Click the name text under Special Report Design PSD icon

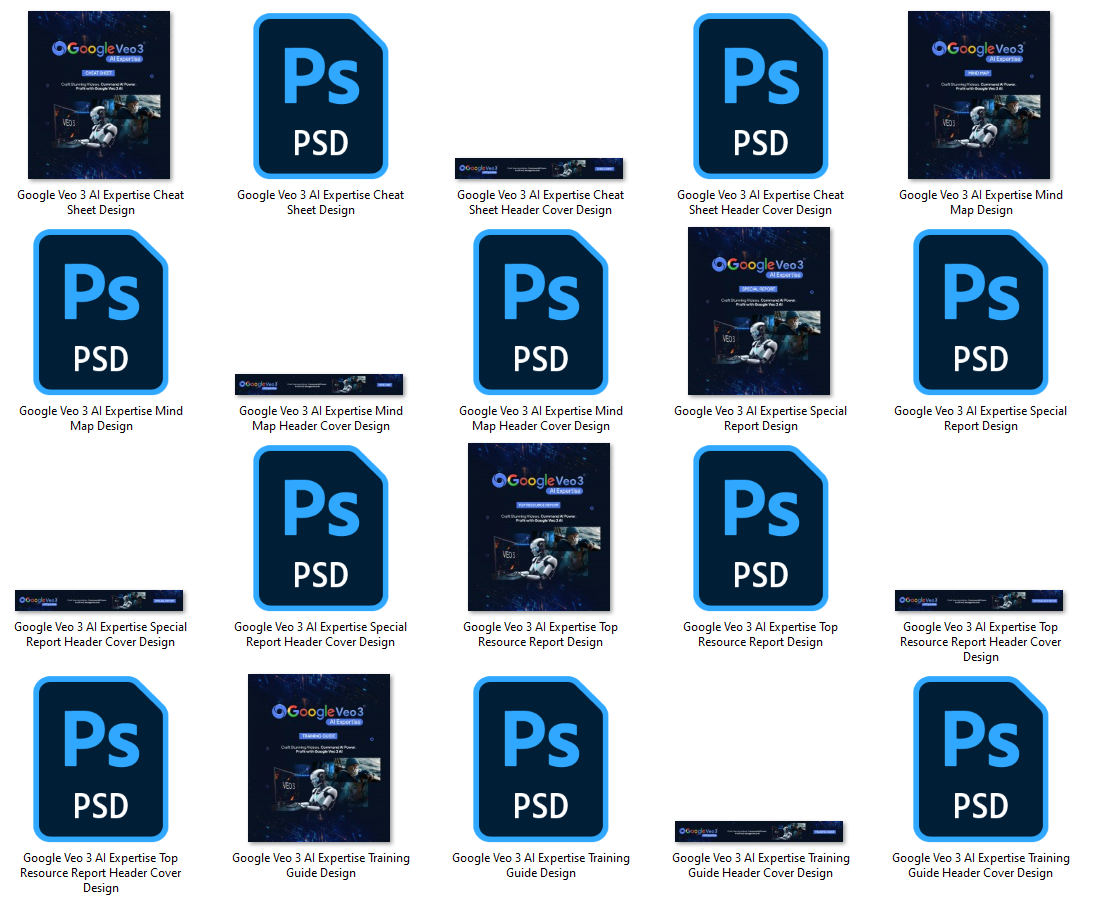[x=981, y=418]
